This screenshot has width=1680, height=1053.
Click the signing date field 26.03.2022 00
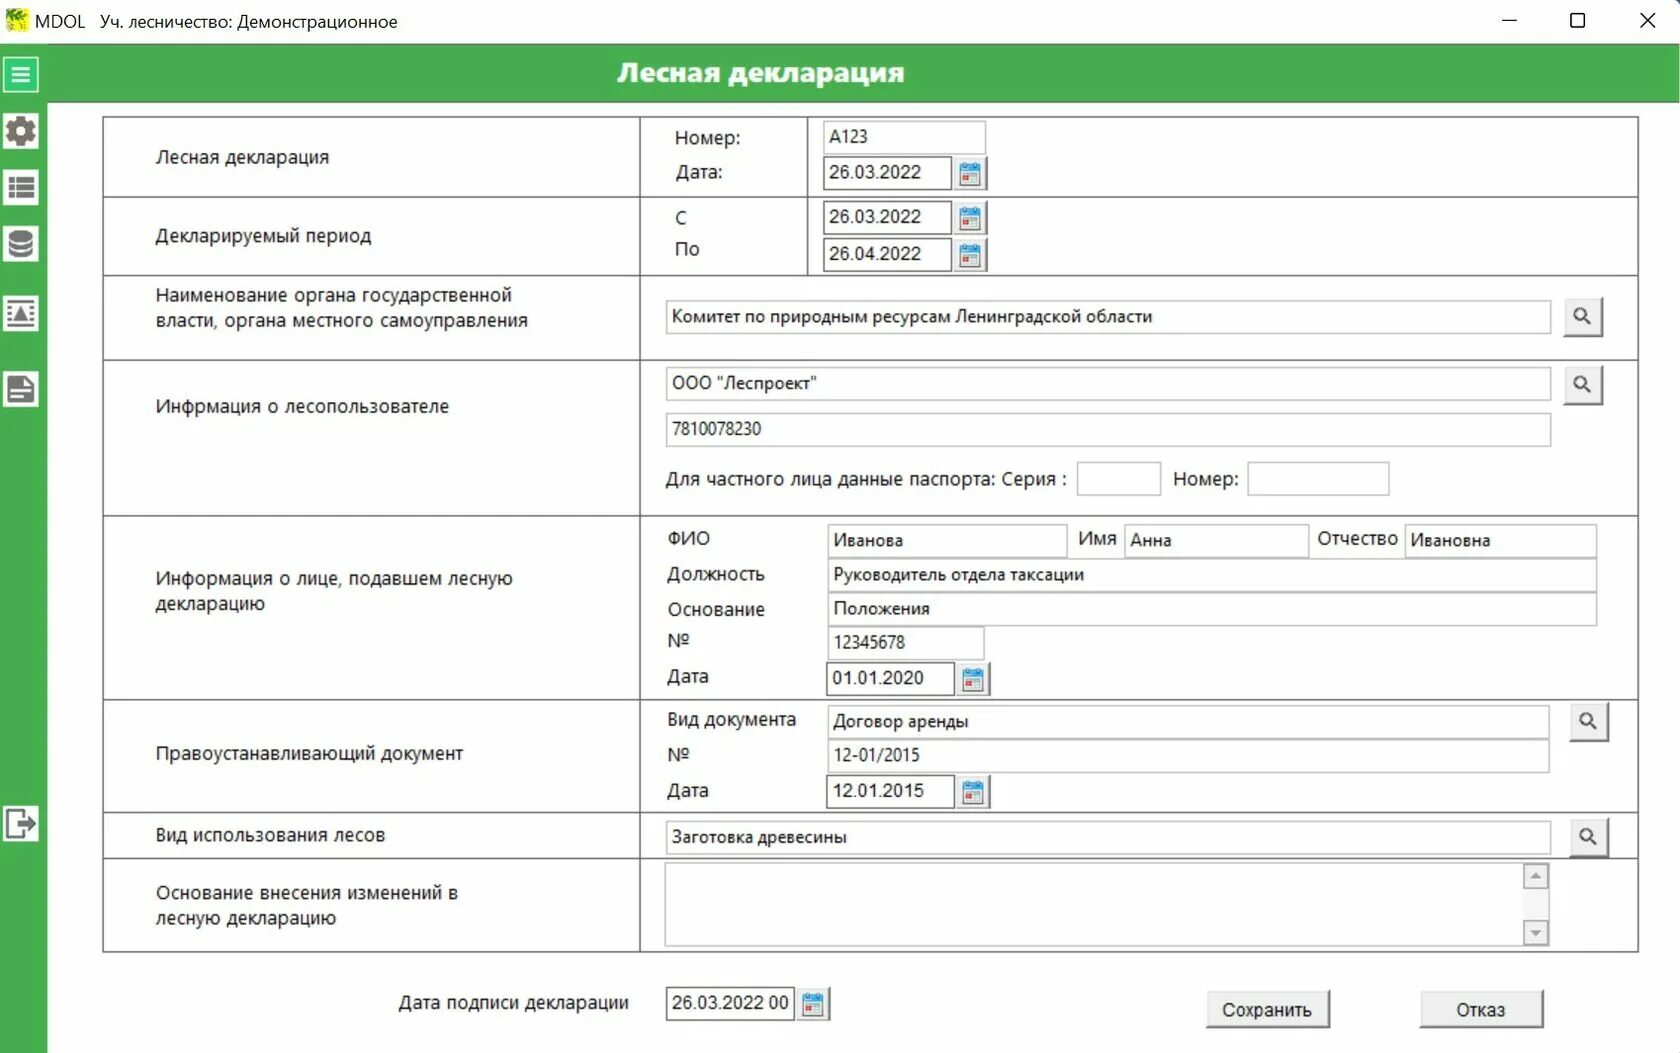(x=730, y=1004)
